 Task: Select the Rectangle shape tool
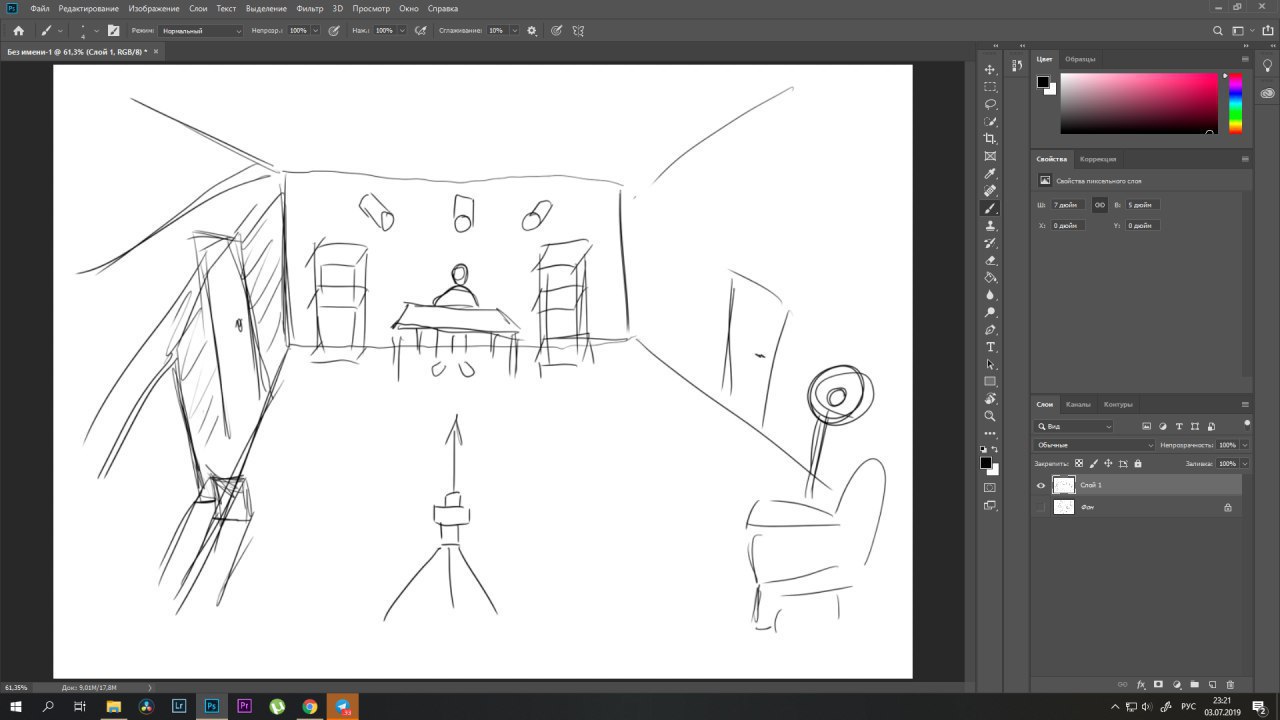tap(990, 382)
